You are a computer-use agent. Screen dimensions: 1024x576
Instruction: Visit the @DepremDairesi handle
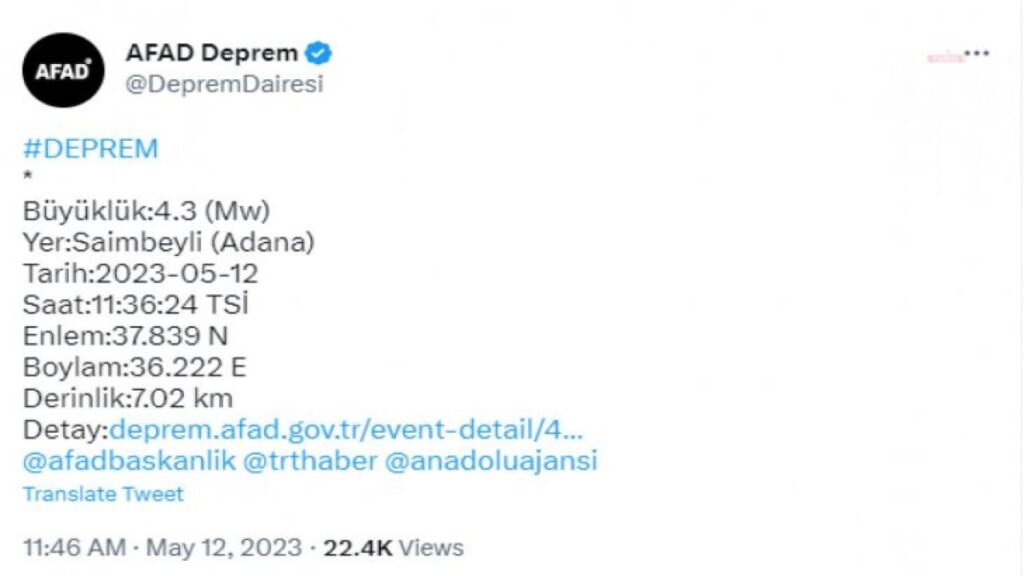(x=224, y=84)
